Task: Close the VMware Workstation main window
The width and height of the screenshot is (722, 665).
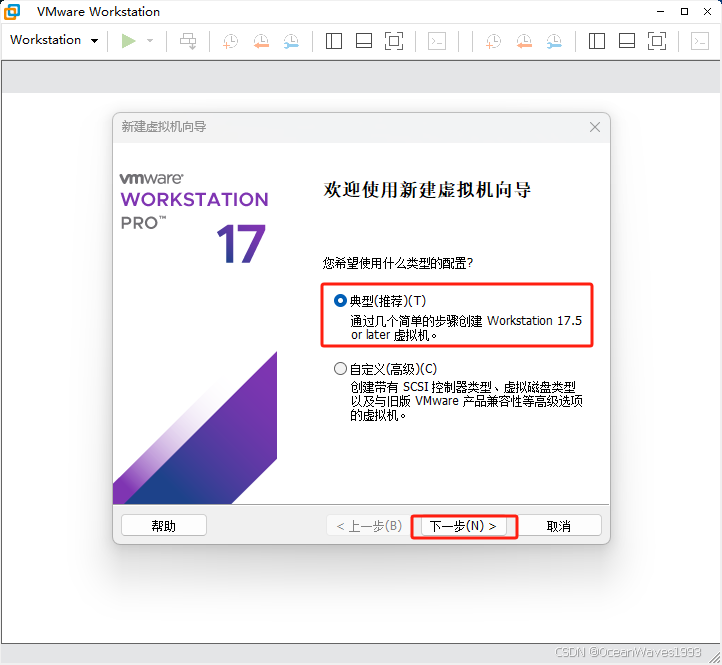Action: (x=707, y=12)
